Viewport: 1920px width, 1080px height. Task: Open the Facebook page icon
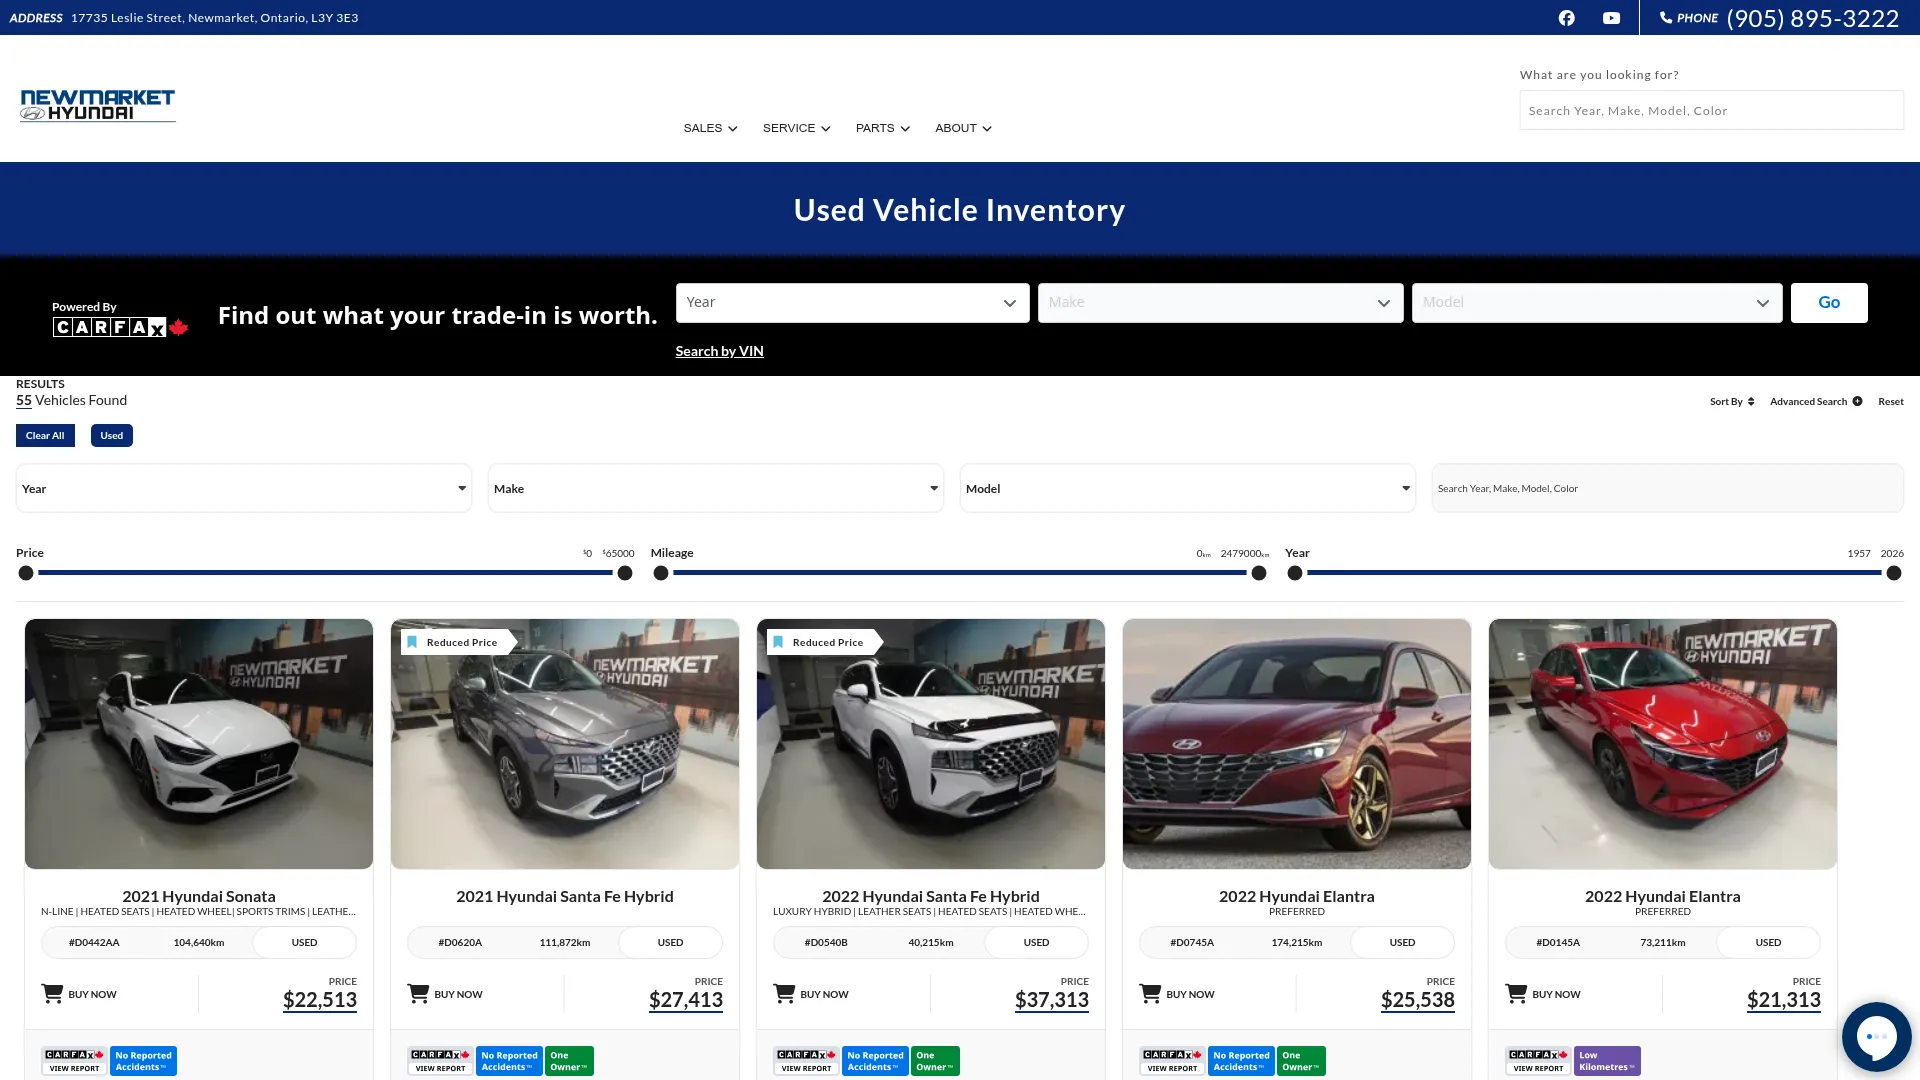pos(1566,18)
